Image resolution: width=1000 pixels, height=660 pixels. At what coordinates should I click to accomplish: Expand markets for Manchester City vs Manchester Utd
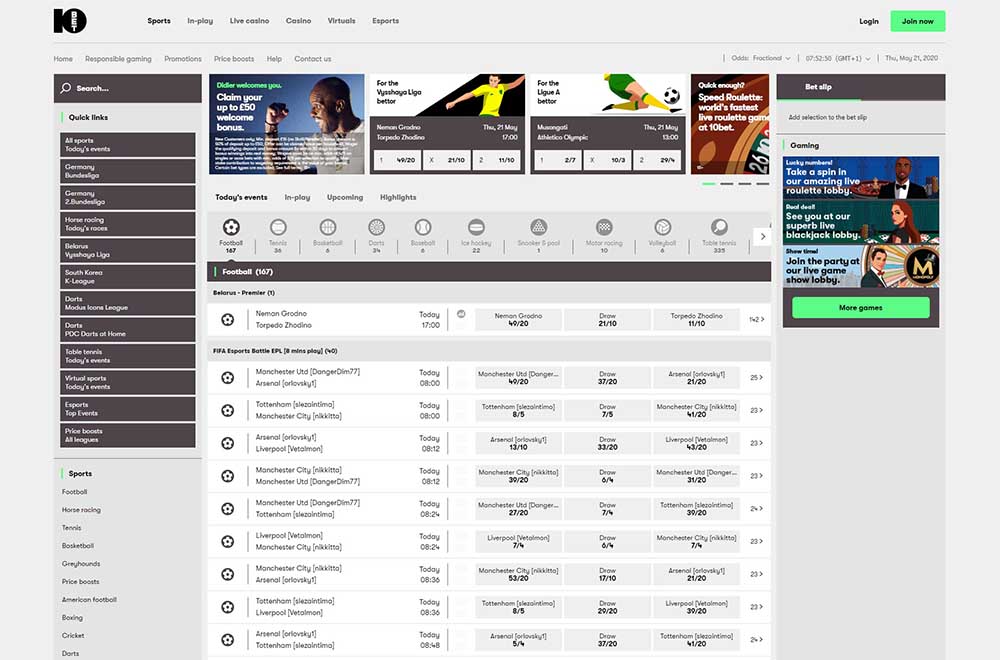click(756, 476)
